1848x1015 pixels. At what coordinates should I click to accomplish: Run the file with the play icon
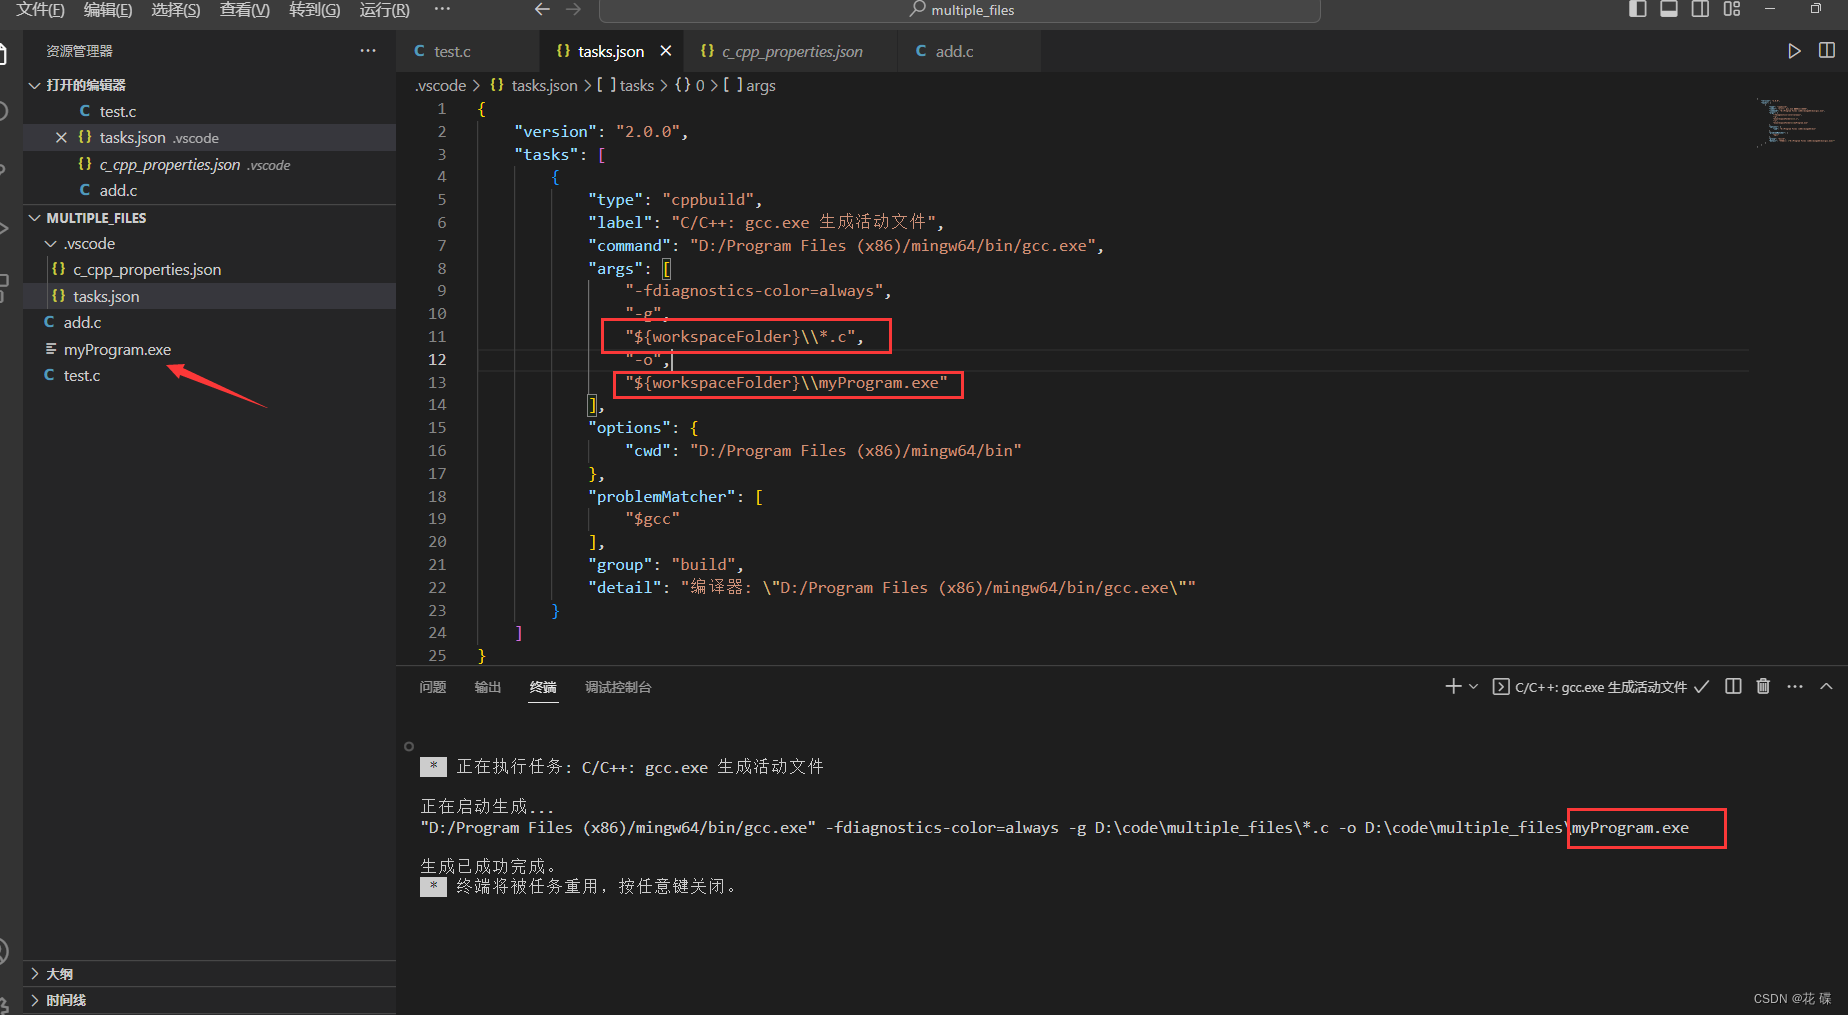(x=1794, y=51)
